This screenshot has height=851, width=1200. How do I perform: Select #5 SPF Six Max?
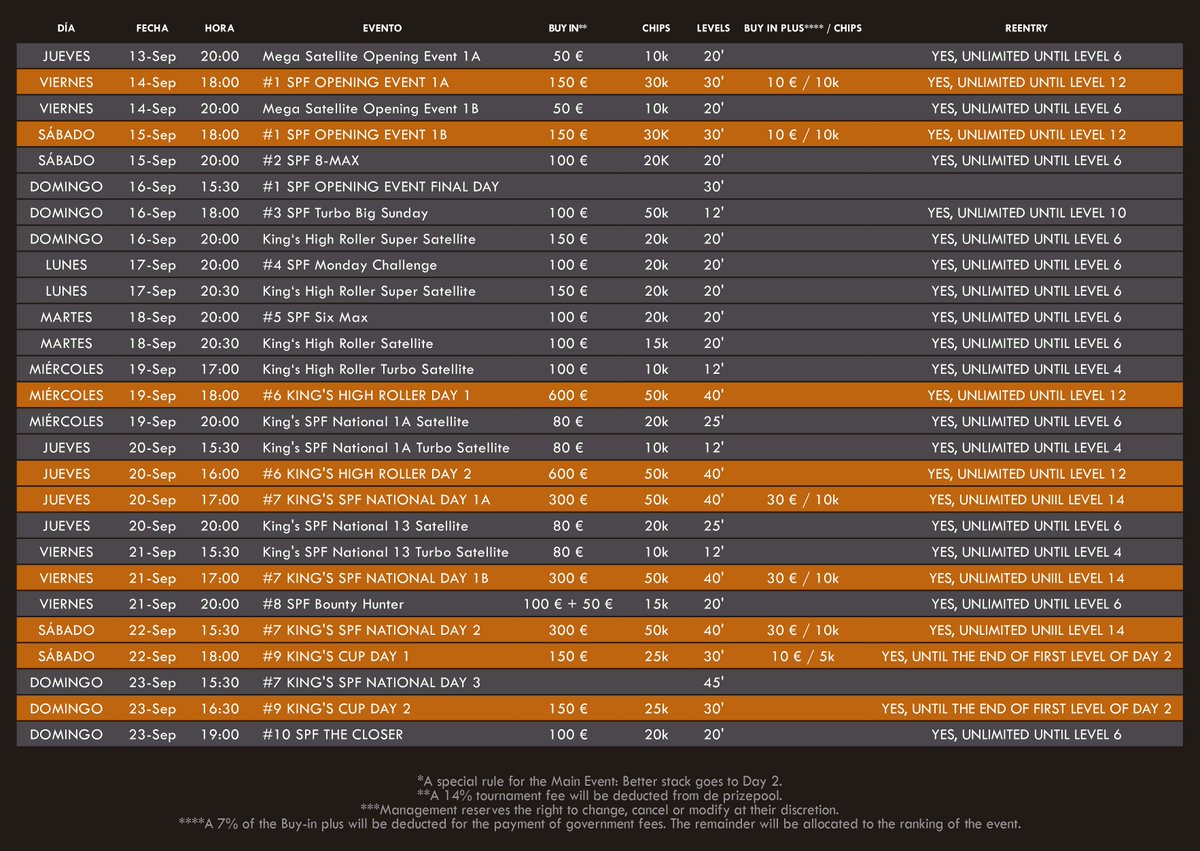pos(315,317)
